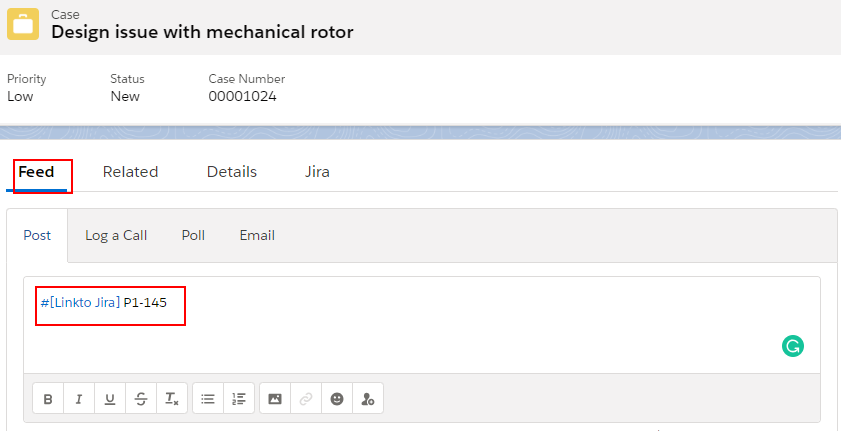The height and width of the screenshot is (431, 841).
Task: Insert a bulleted list
Action: (208, 398)
